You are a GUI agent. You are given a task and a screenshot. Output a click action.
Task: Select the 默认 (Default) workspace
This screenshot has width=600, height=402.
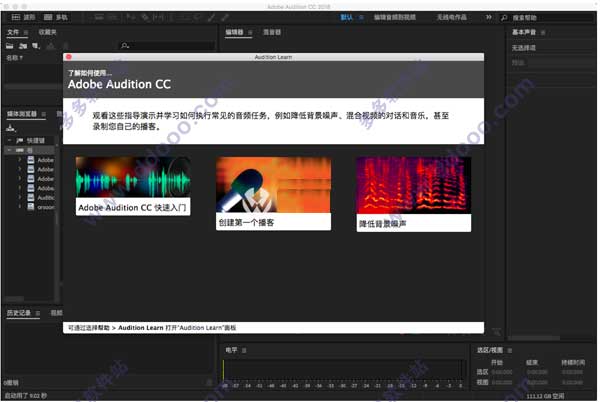(x=346, y=17)
